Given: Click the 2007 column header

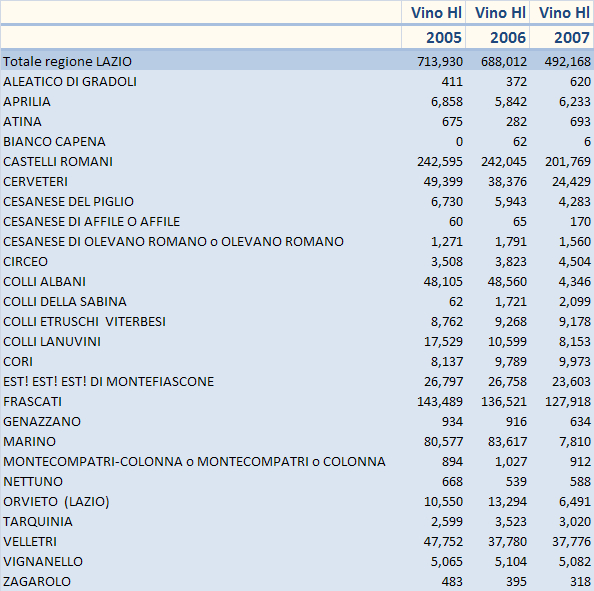Looking at the screenshot, I should pos(572,38).
